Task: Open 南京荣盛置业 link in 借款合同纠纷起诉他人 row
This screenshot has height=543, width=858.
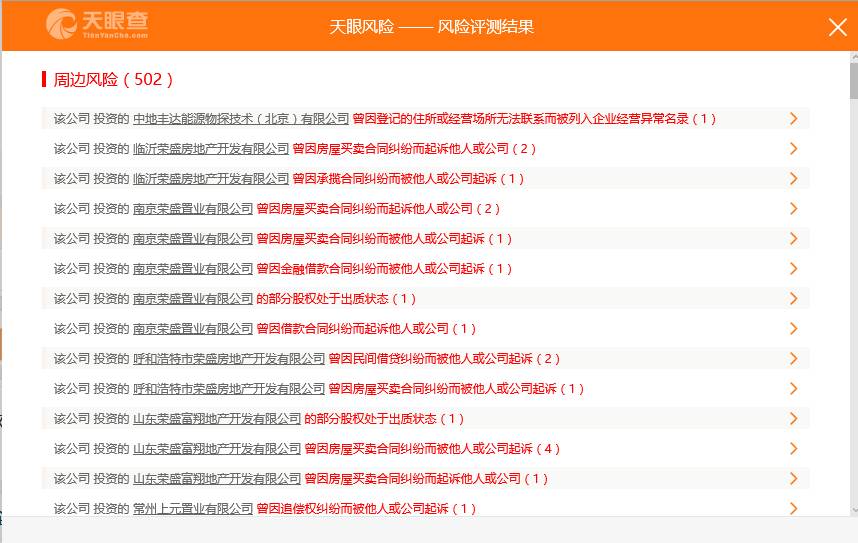Action: [x=193, y=329]
